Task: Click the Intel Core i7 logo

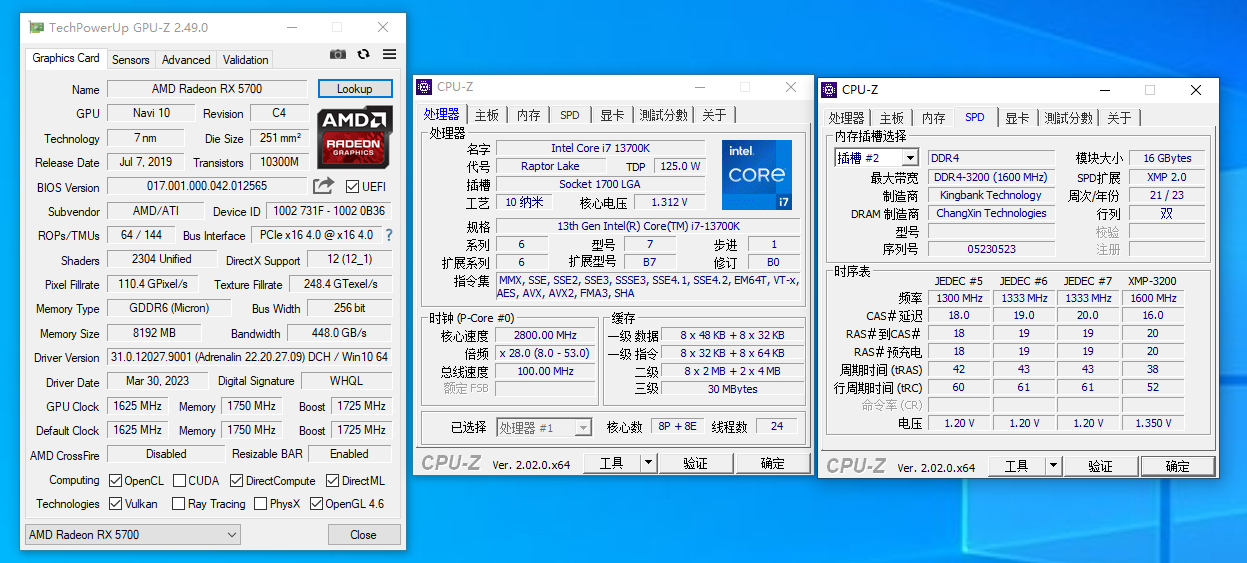Action: click(757, 175)
